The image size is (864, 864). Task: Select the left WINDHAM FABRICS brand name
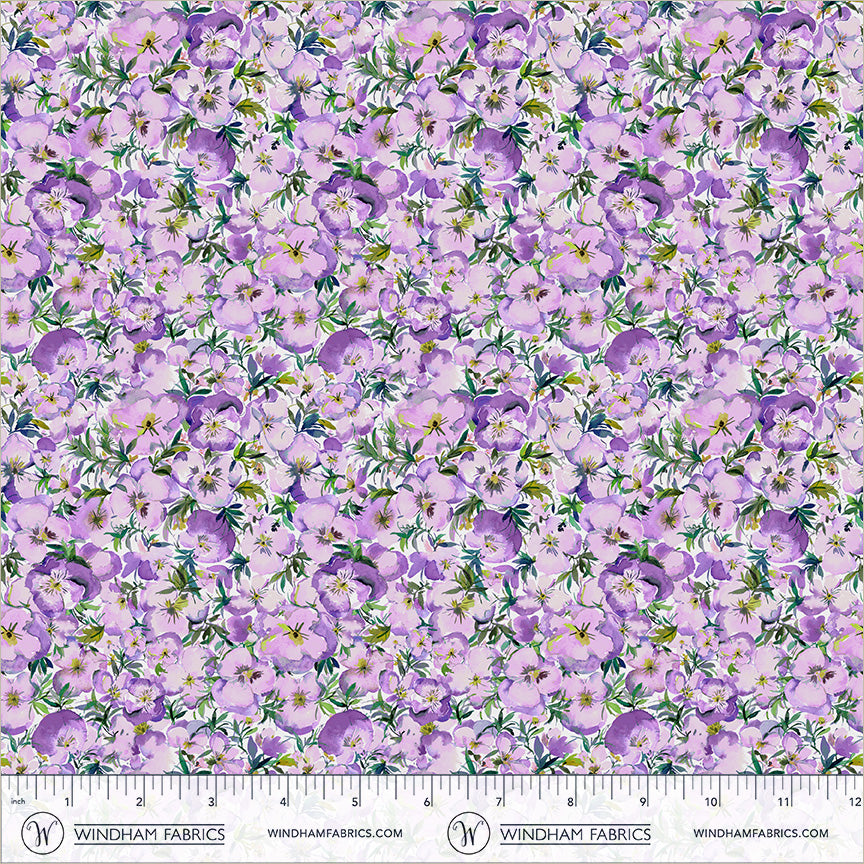pos(150,833)
